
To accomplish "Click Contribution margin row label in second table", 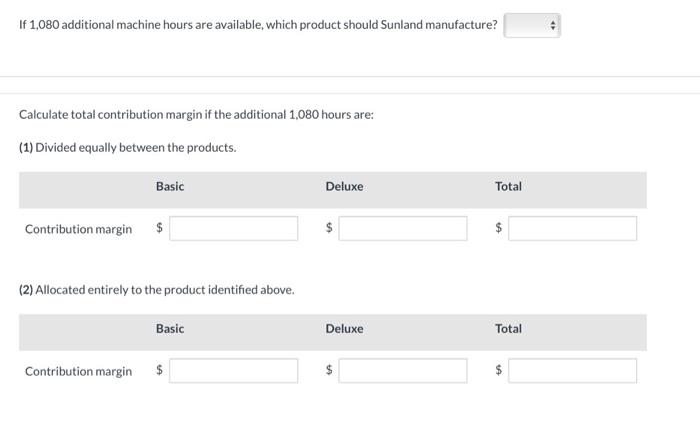I will [x=78, y=371].
